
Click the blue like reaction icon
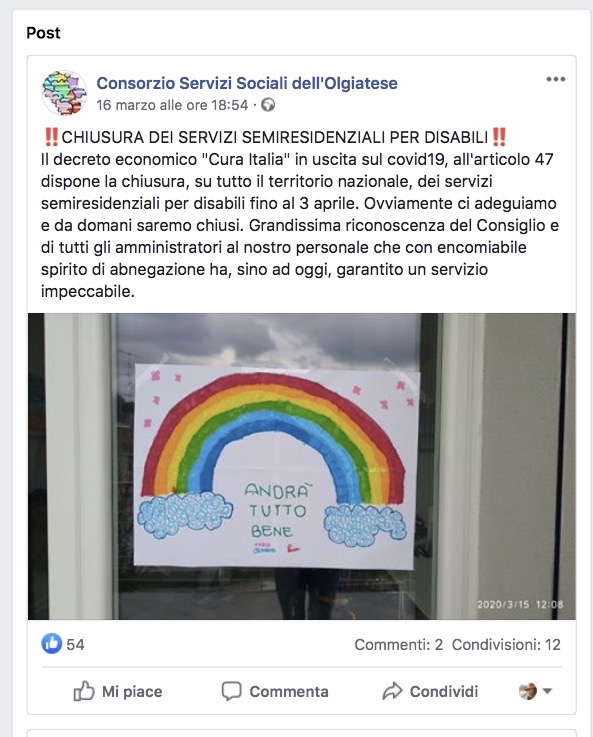coord(52,643)
